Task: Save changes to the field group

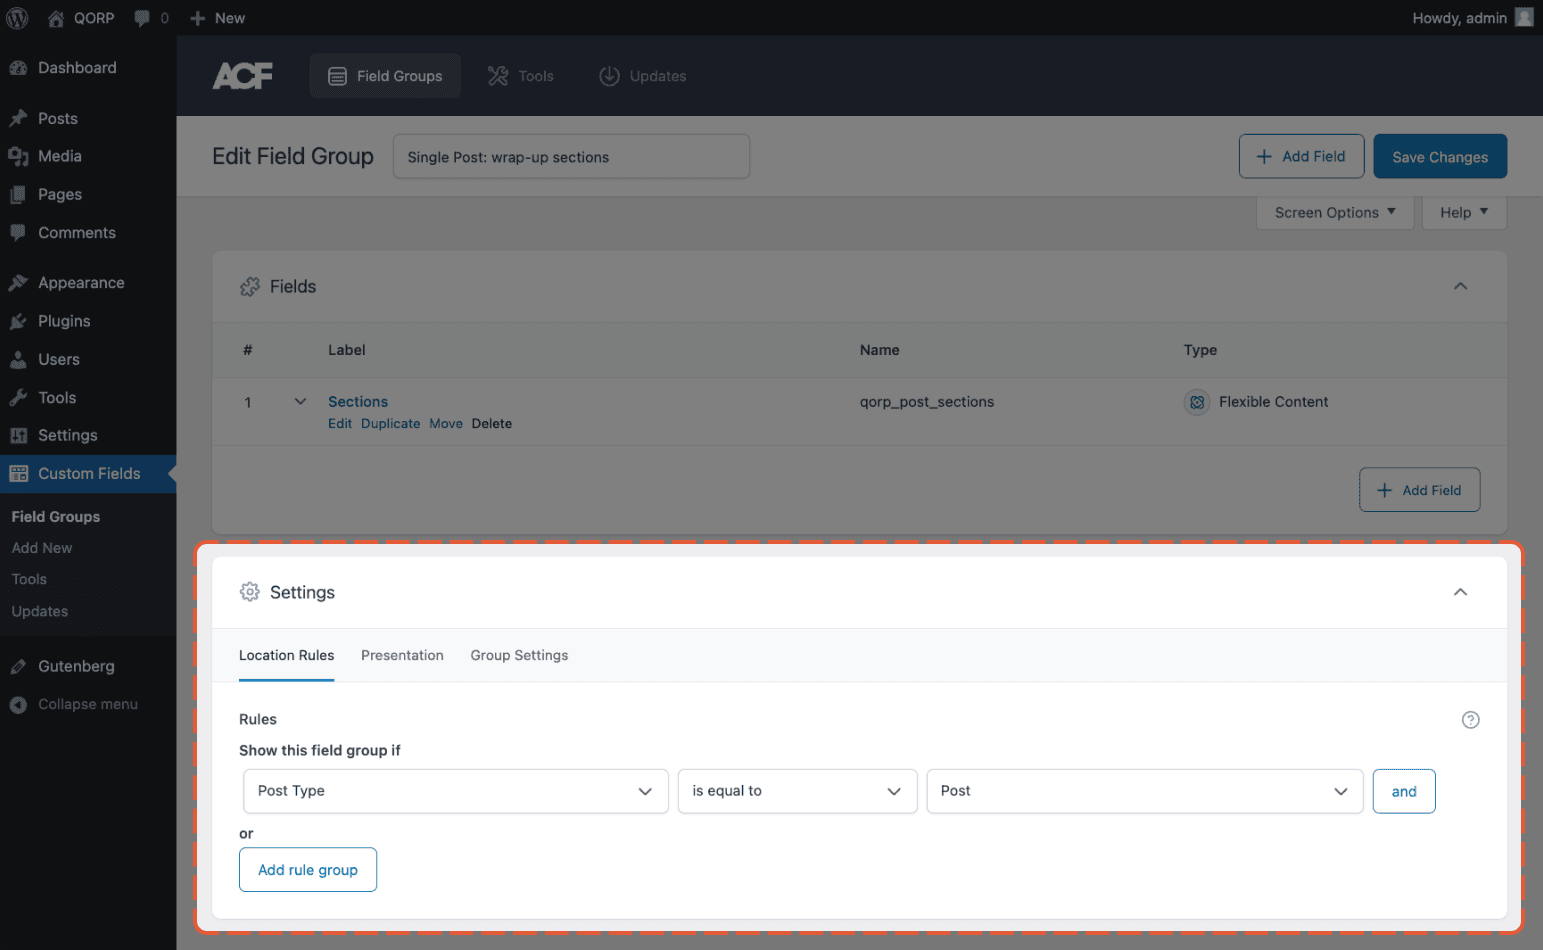Action: 1440,156
